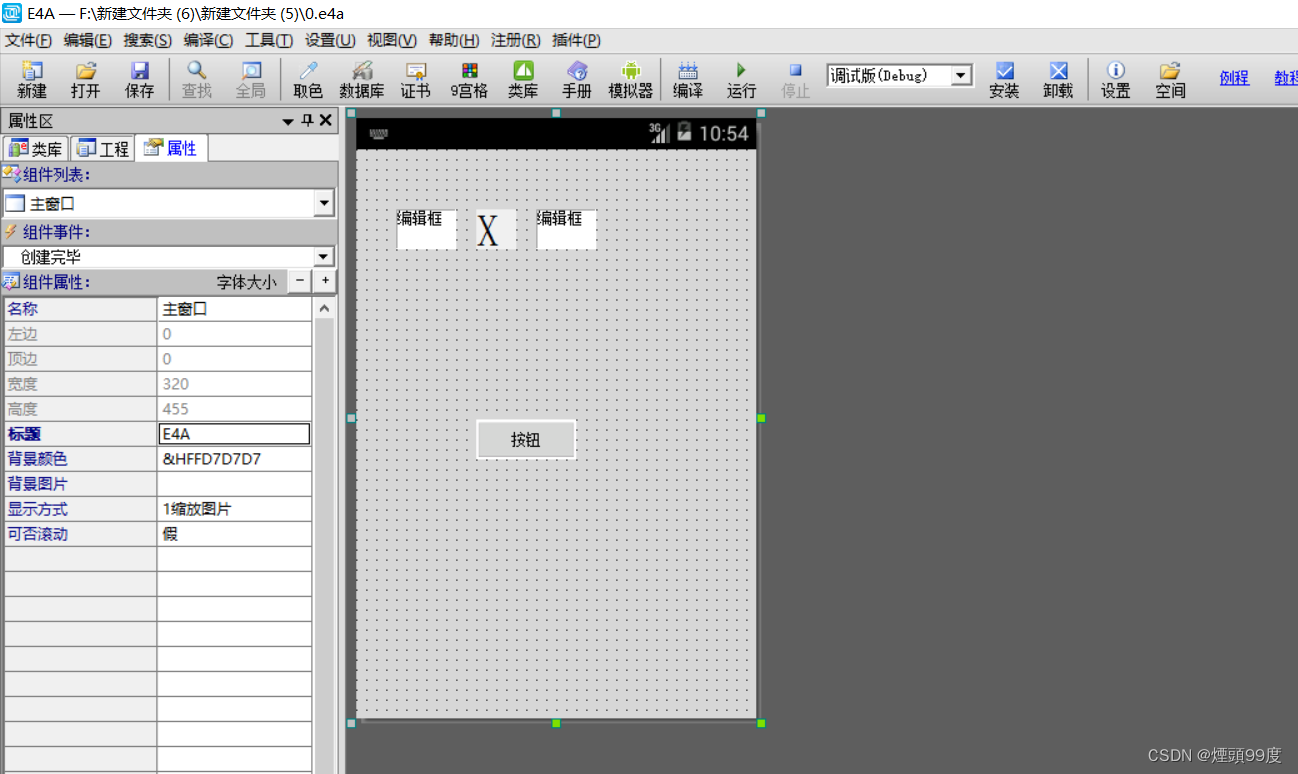Click the 标题 value field E4A
Viewport: 1298px width, 774px height.
pos(234,434)
